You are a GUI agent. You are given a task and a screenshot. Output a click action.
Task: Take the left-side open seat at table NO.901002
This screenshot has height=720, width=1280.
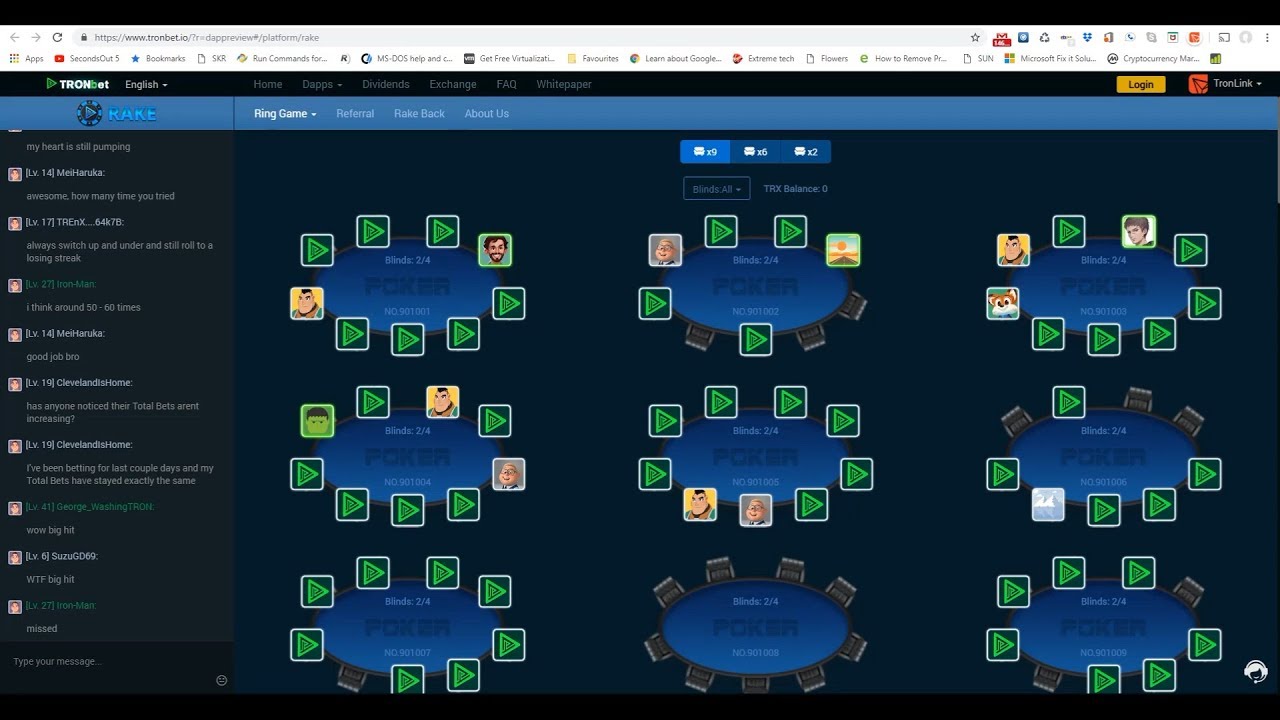(655, 303)
